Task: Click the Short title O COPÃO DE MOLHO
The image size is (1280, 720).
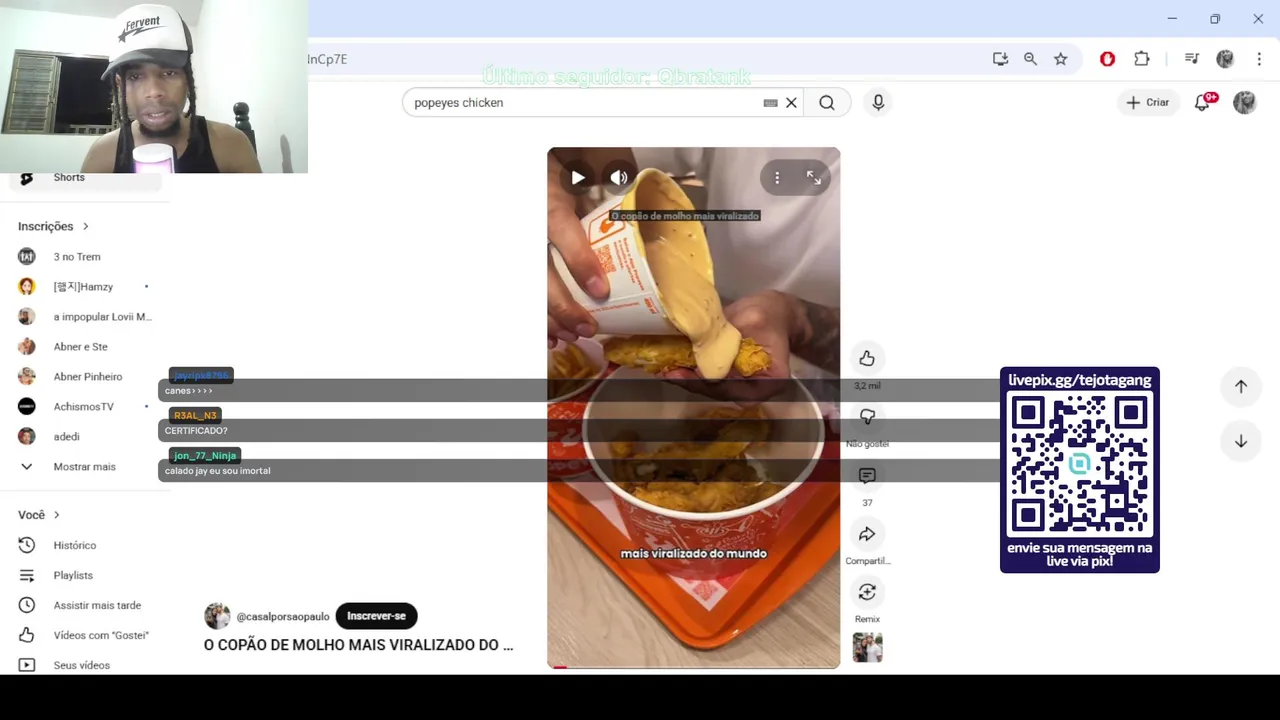Action: pyautogui.click(x=358, y=645)
